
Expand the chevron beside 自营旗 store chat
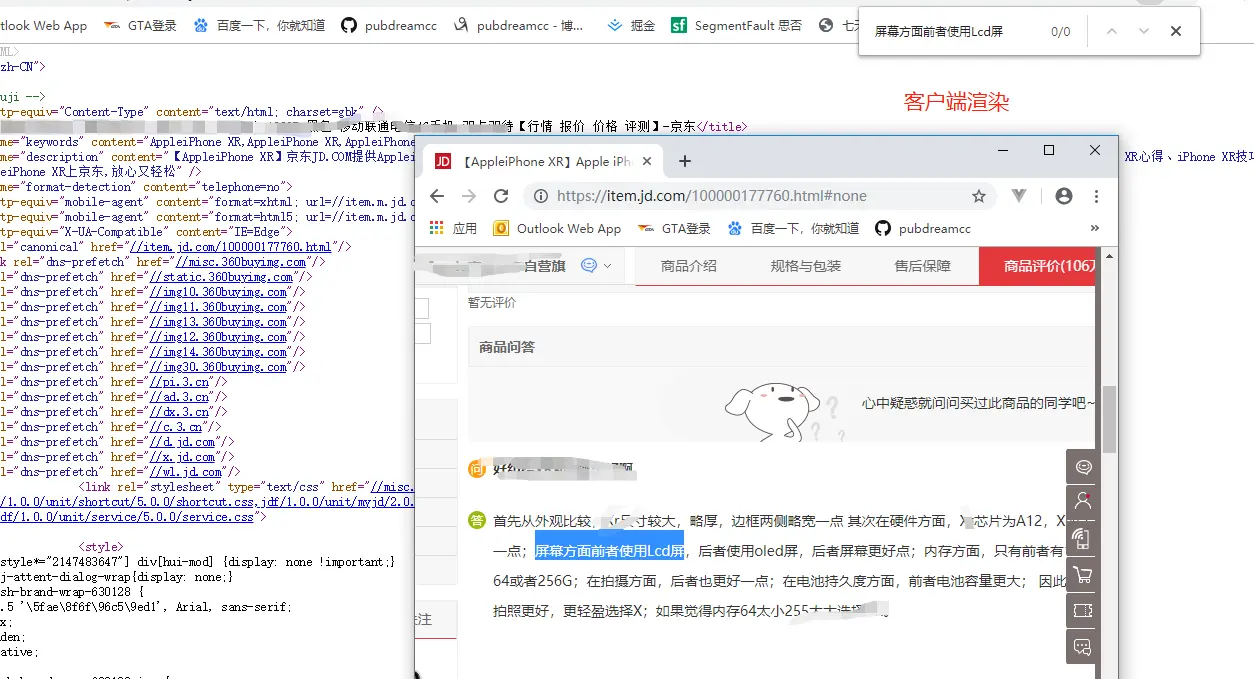click(x=607, y=266)
